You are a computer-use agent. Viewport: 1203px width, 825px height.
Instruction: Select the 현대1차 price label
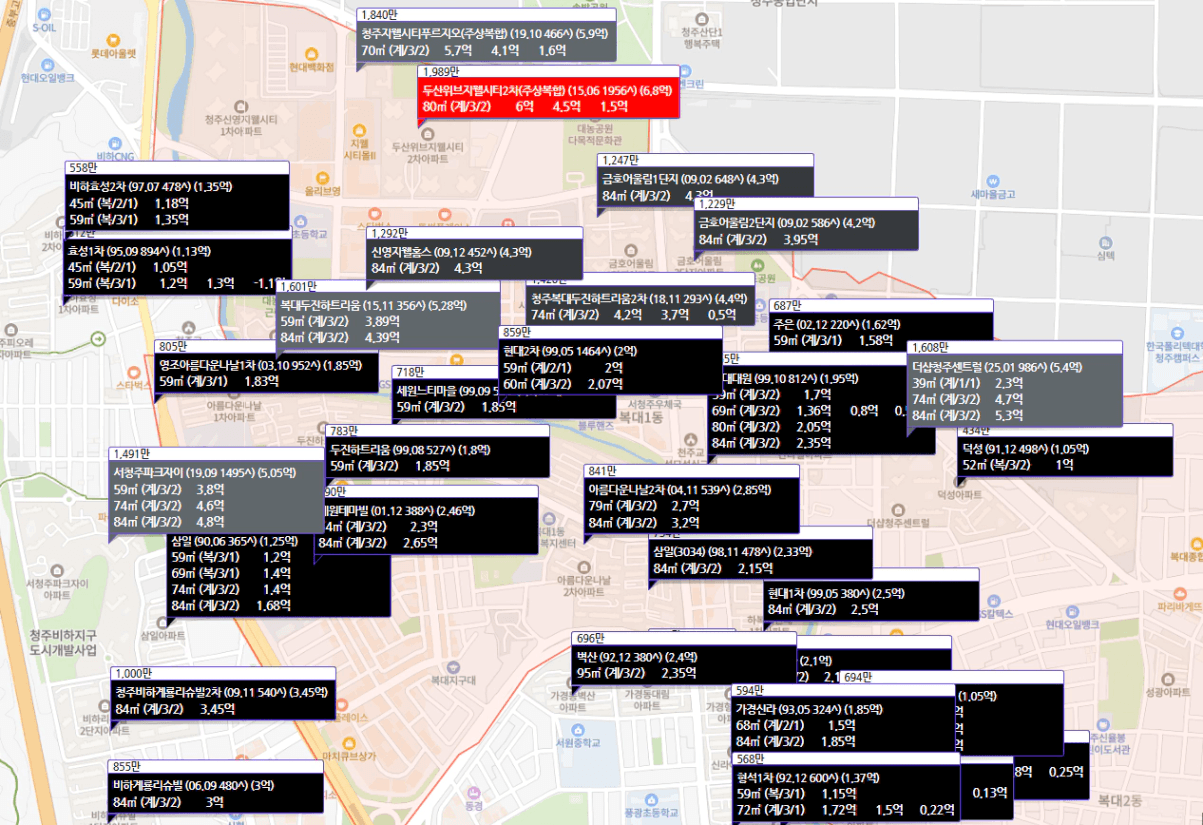pos(871,595)
